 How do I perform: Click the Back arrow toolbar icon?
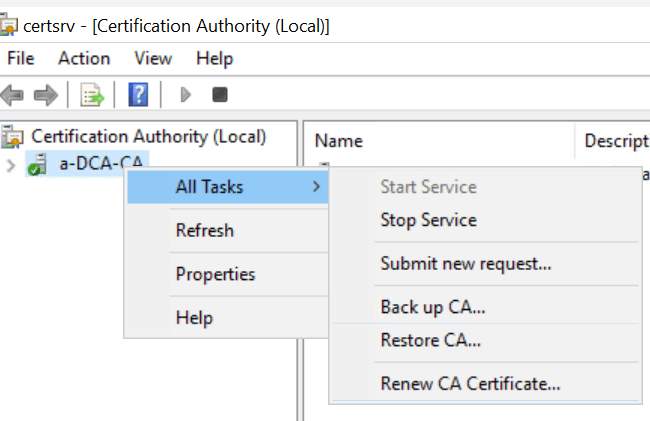(12, 95)
